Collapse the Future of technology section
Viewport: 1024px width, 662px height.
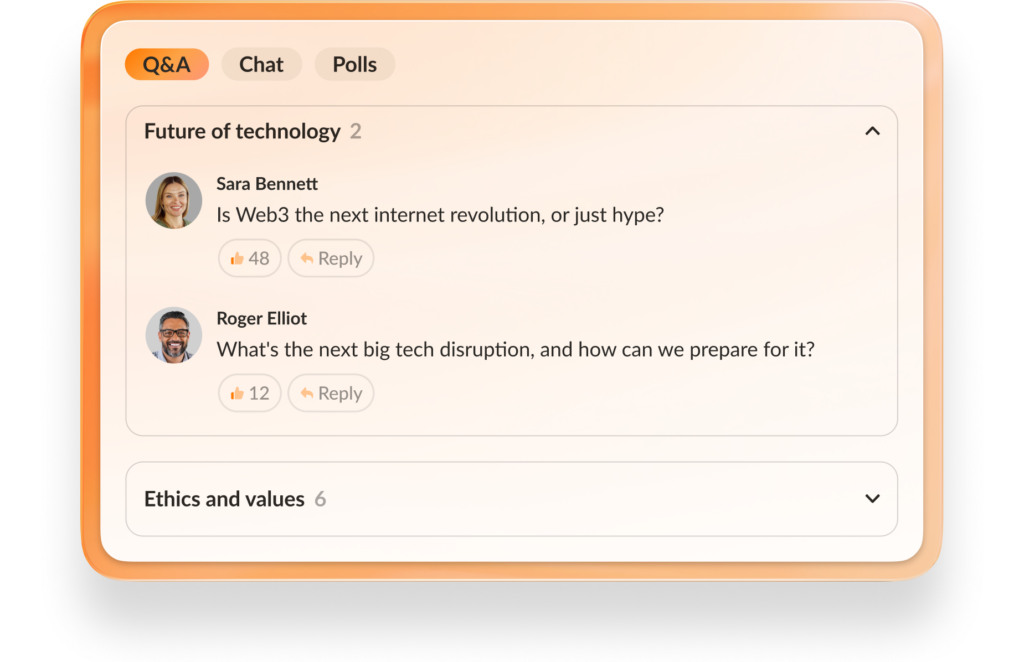click(872, 131)
